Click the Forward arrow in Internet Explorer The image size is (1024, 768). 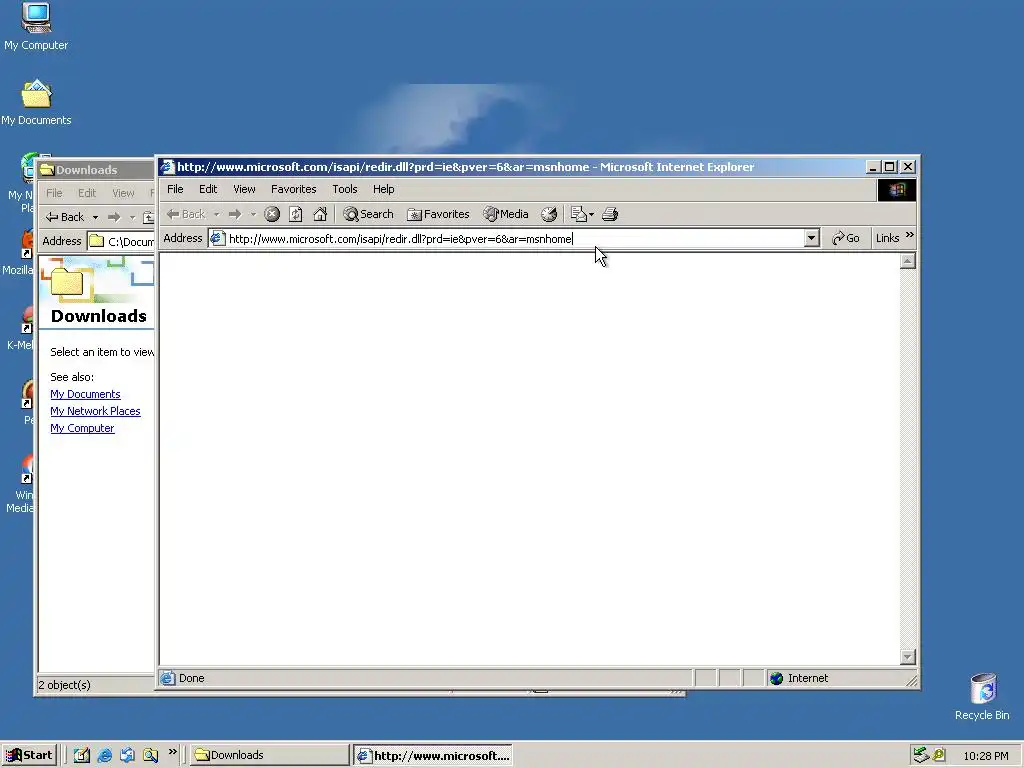pos(235,214)
